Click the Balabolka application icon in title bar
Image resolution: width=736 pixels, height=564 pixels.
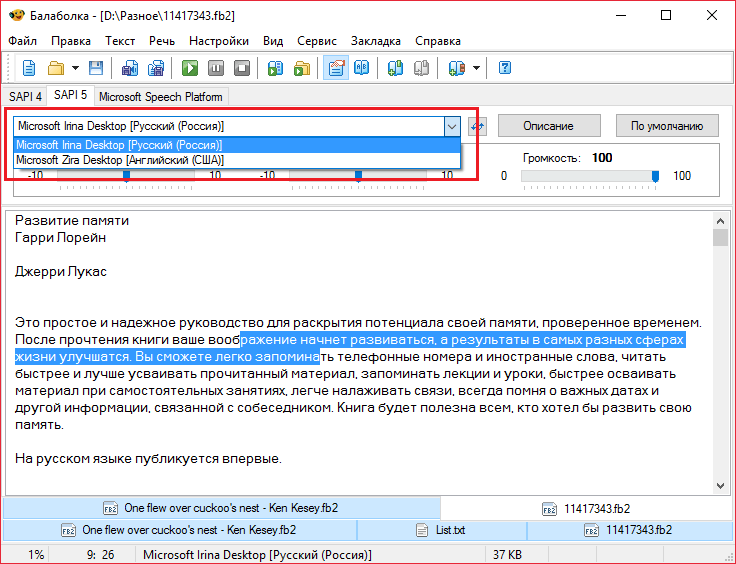16,15
